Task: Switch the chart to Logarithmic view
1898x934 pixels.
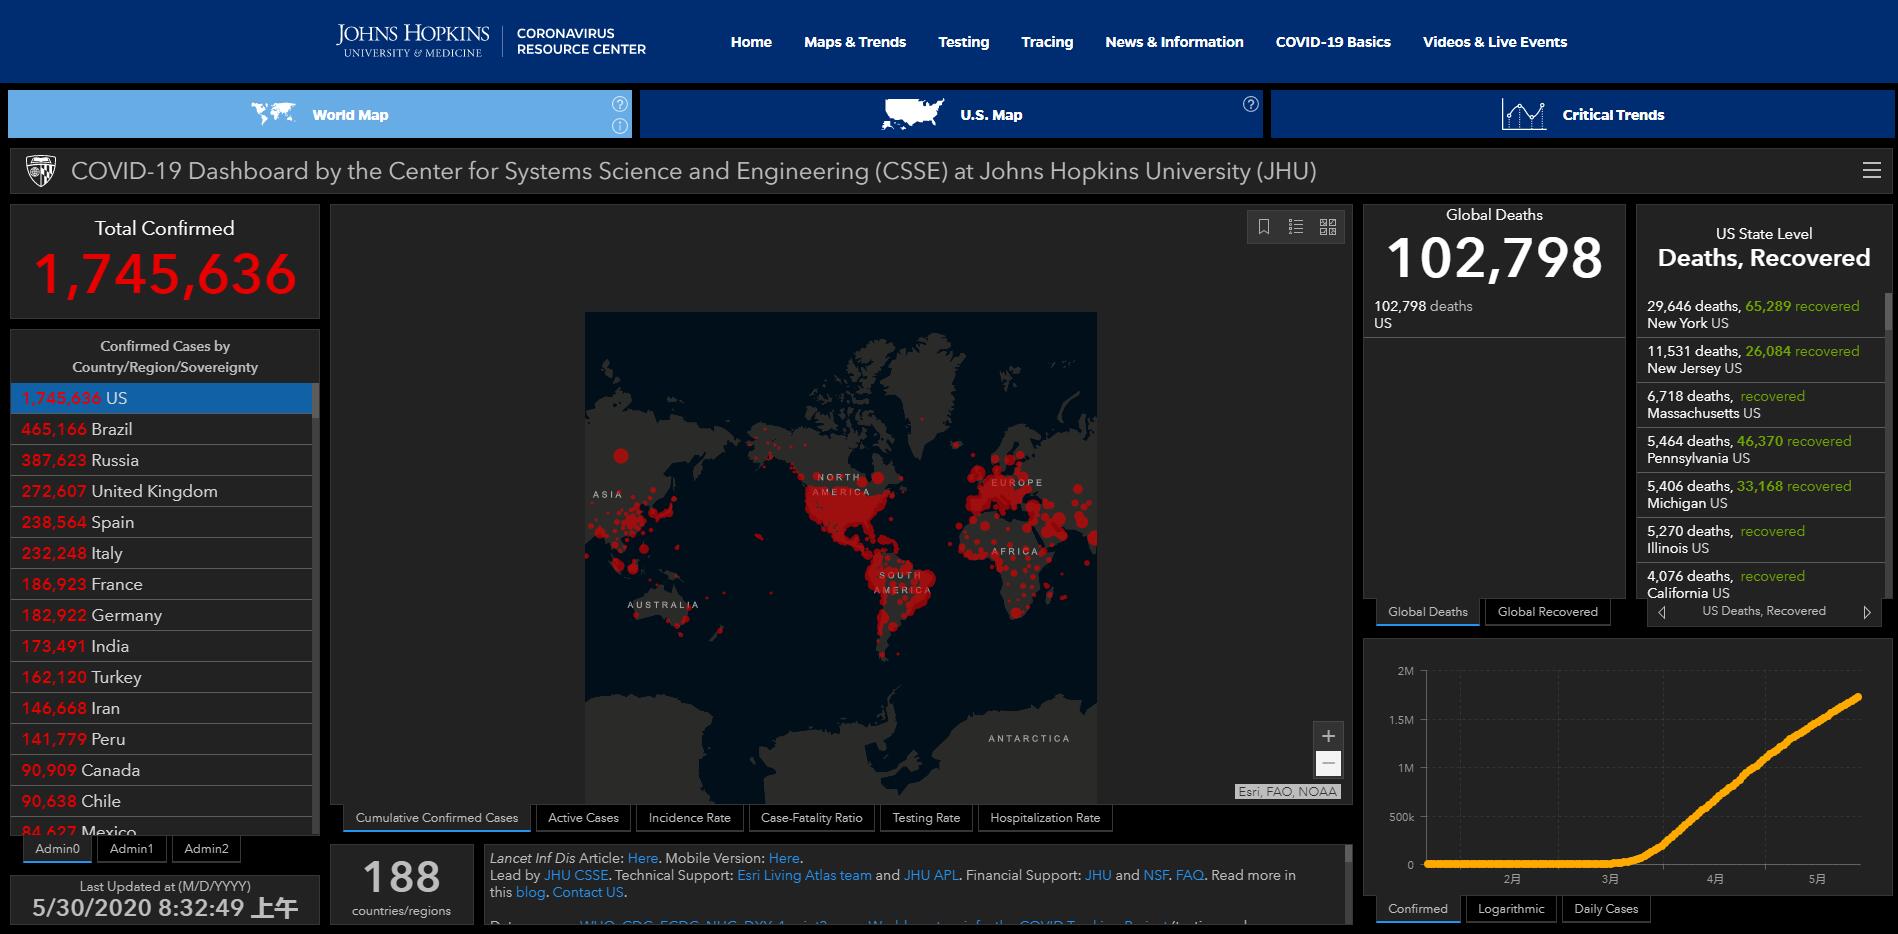Action: (x=1511, y=909)
